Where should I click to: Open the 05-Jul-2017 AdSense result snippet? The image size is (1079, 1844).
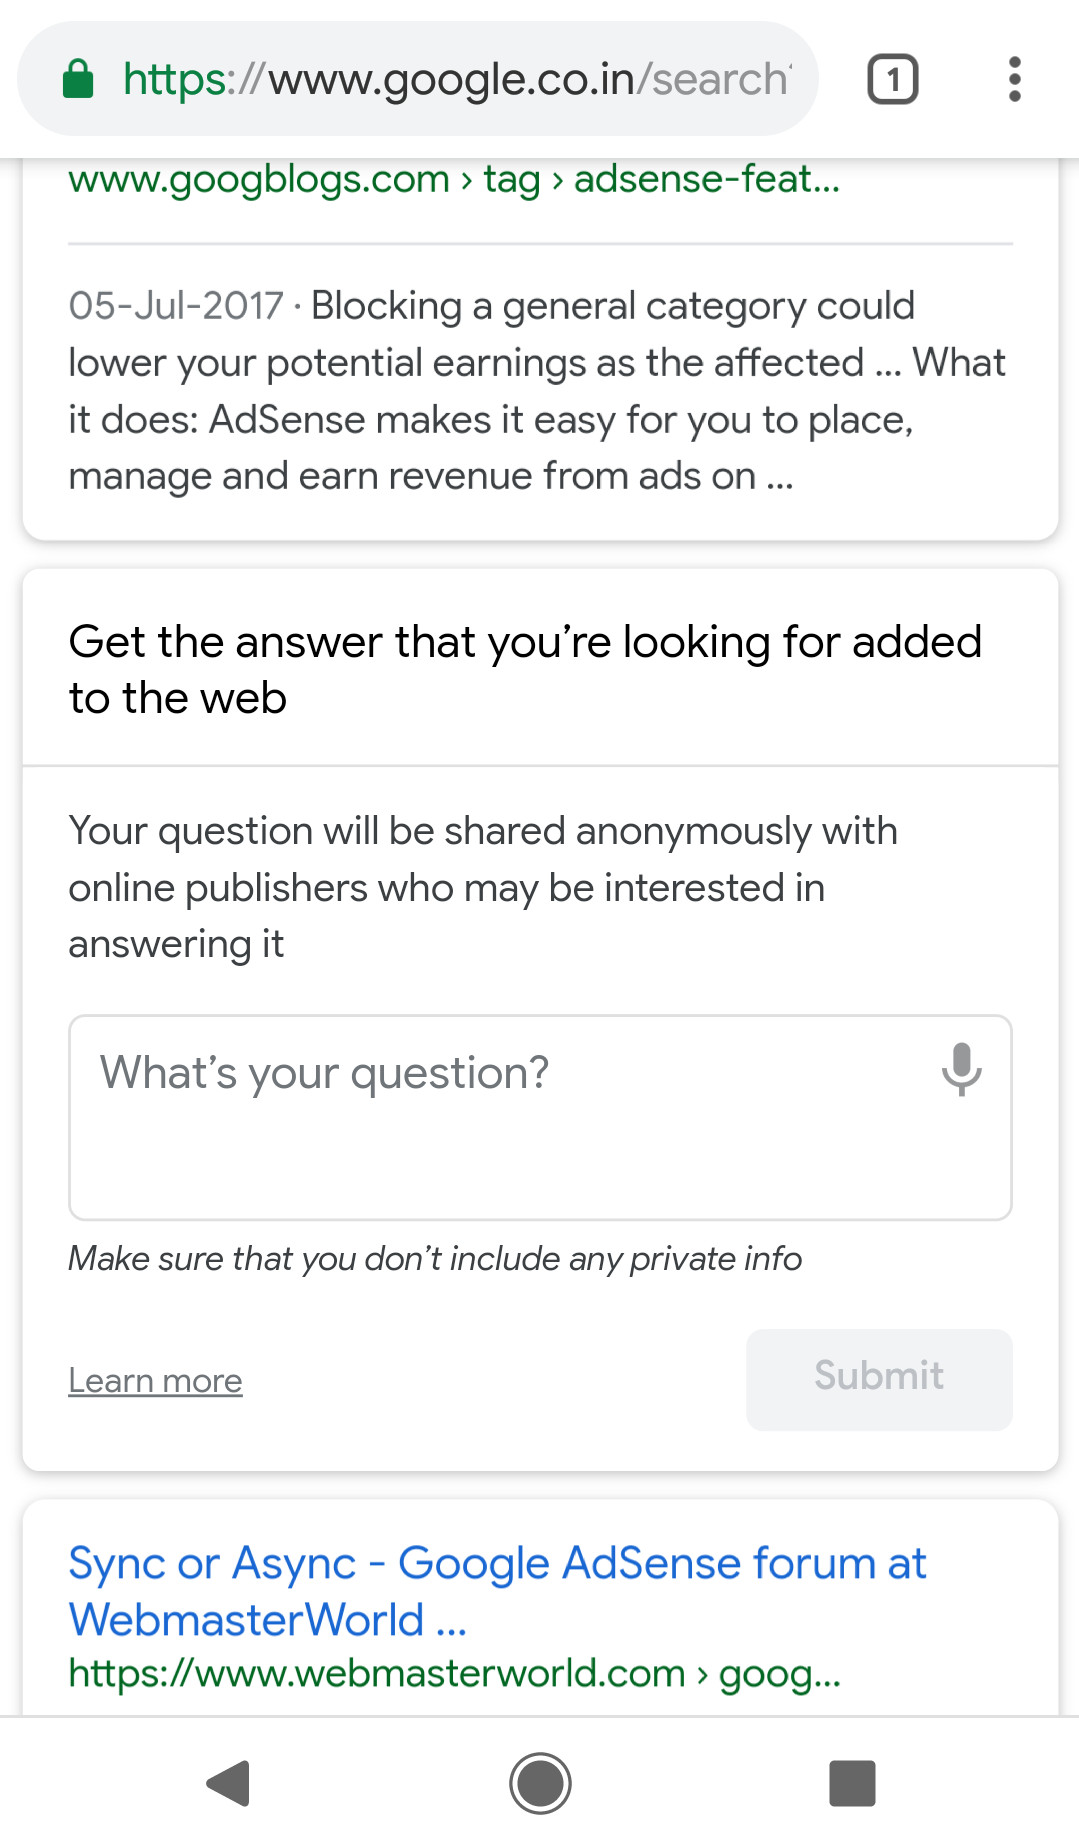tap(536, 390)
